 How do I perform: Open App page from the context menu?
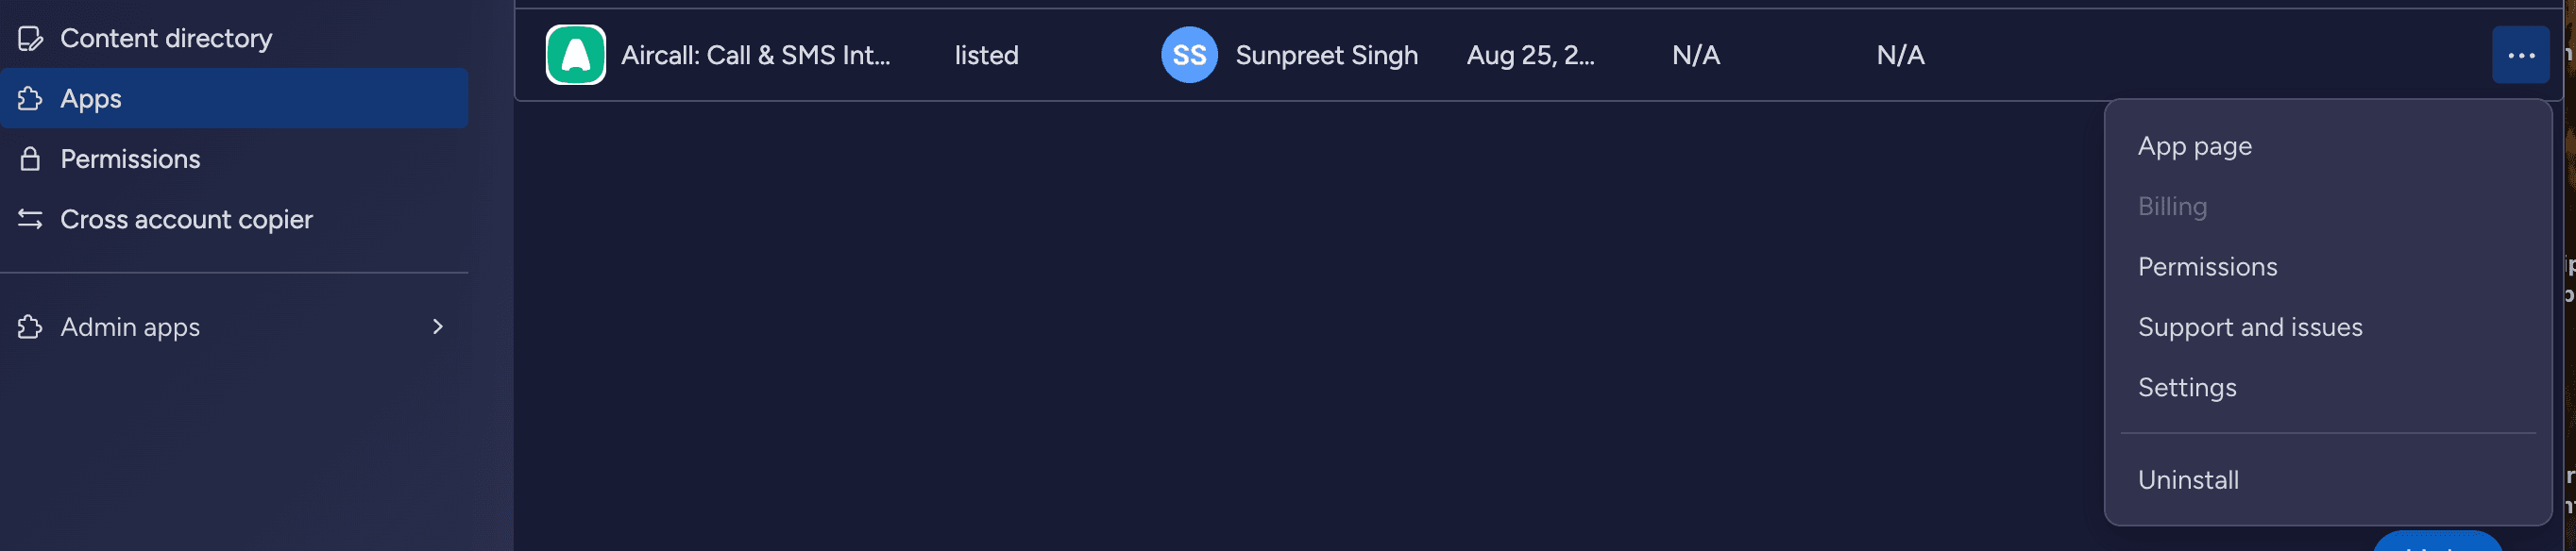click(x=2194, y=146)
